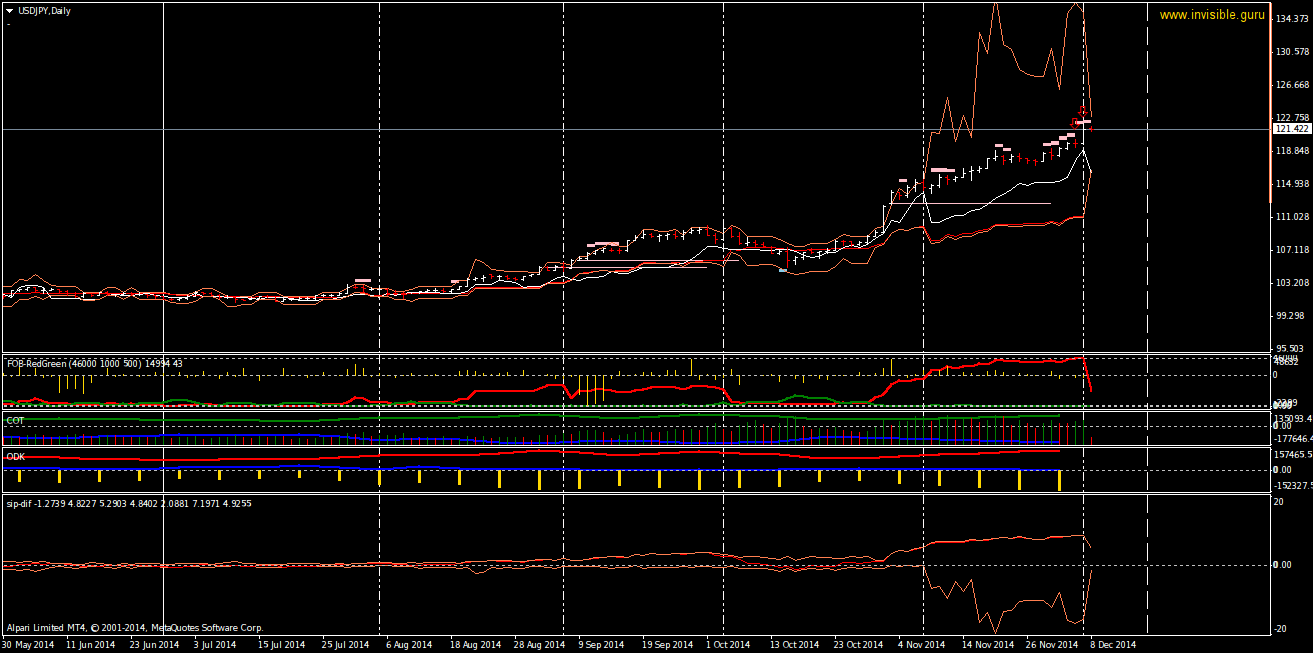The width and height of the screenshot is (1313, 653).
Task: Click the 134.373 price scale label
Action: point(1291,19)
